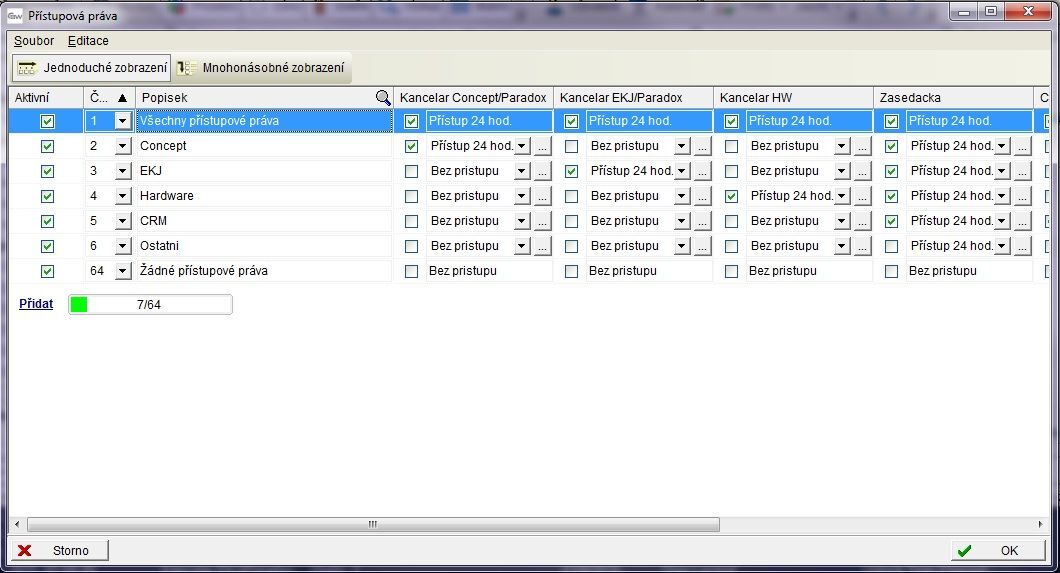Click the horizontal scrollbar at the bottom
This screenshot has height=573, width=1060.
click(x=372, y=524)
